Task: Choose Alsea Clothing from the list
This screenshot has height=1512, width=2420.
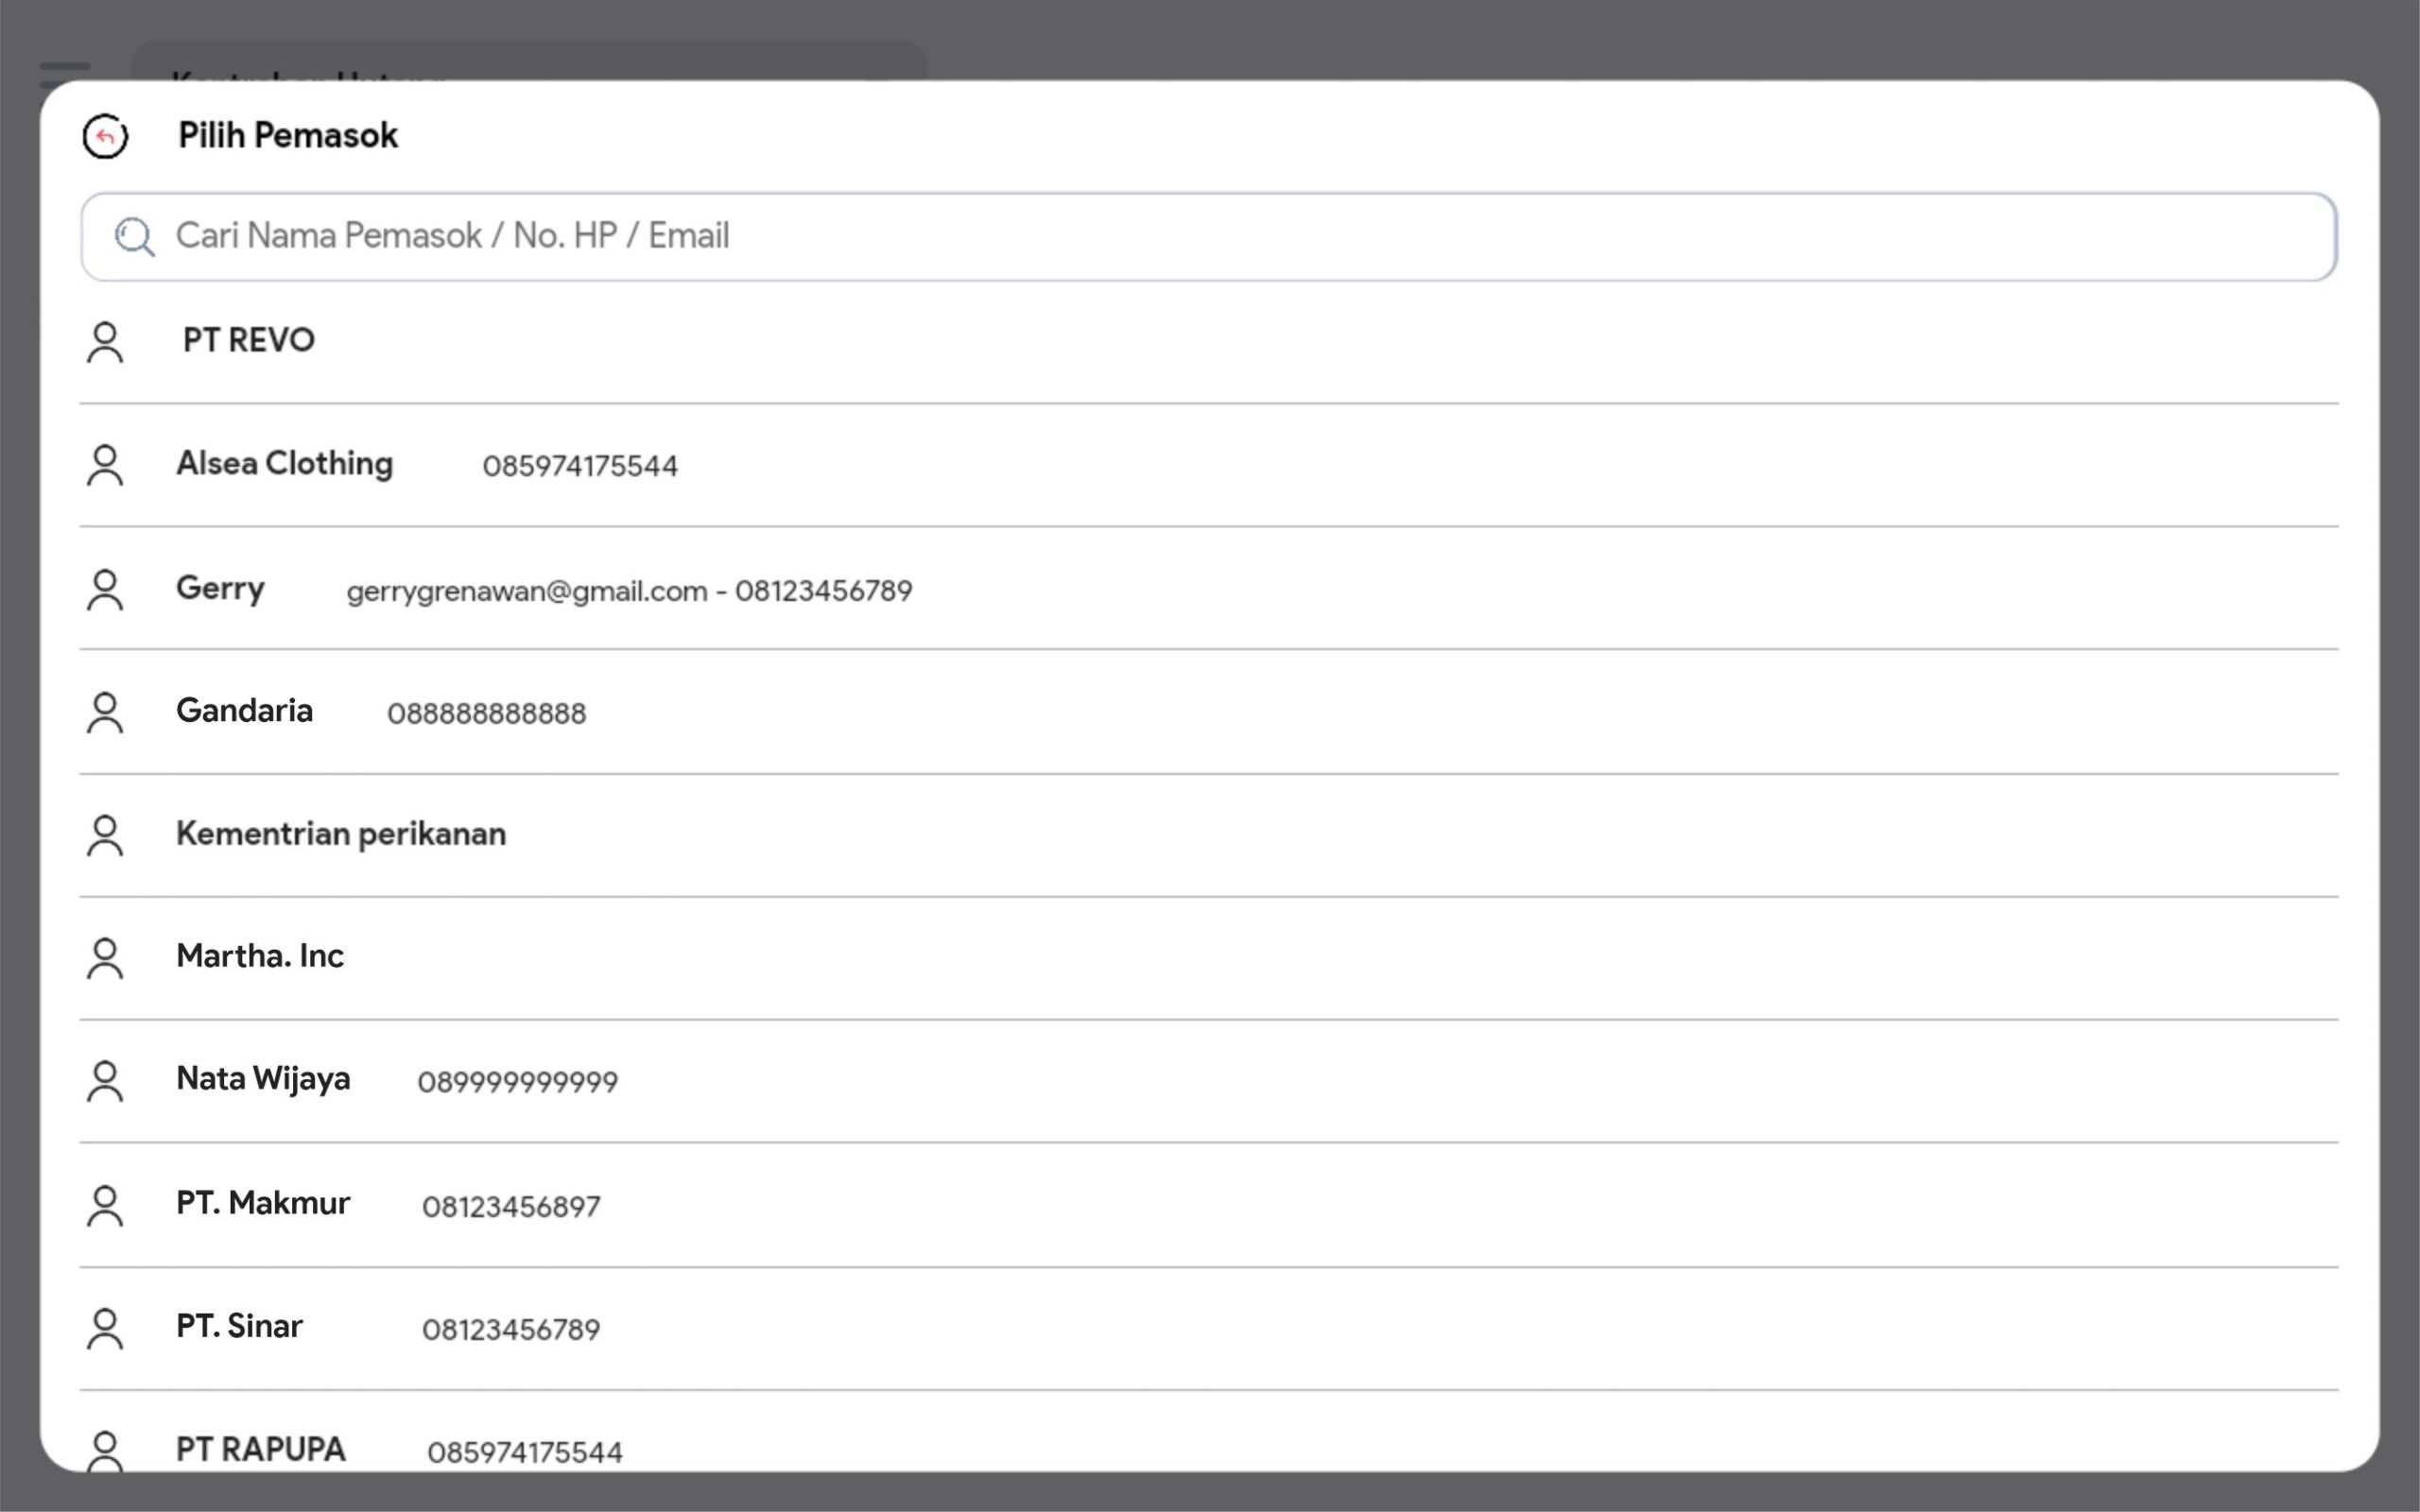Action: [x=285, y=464]
